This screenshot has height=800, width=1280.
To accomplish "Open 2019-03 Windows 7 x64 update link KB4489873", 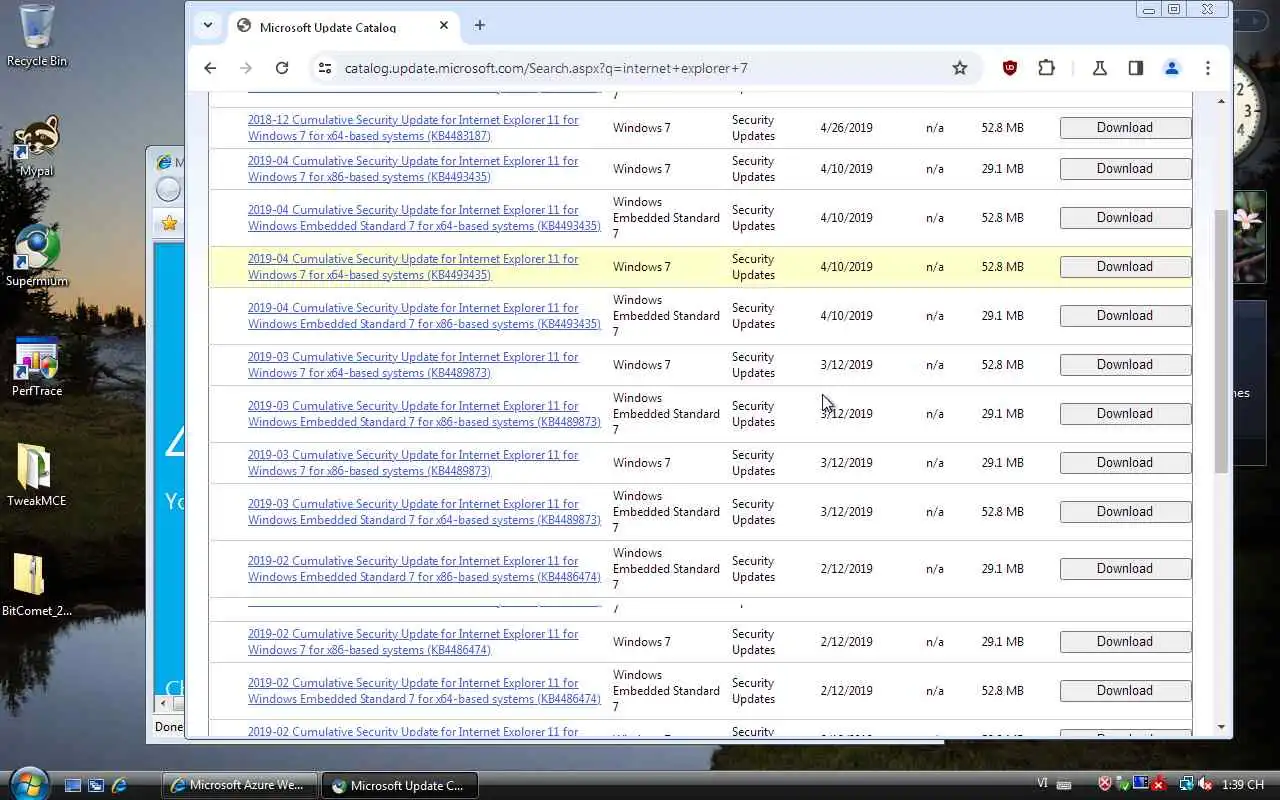I will [x=413, y=365].
